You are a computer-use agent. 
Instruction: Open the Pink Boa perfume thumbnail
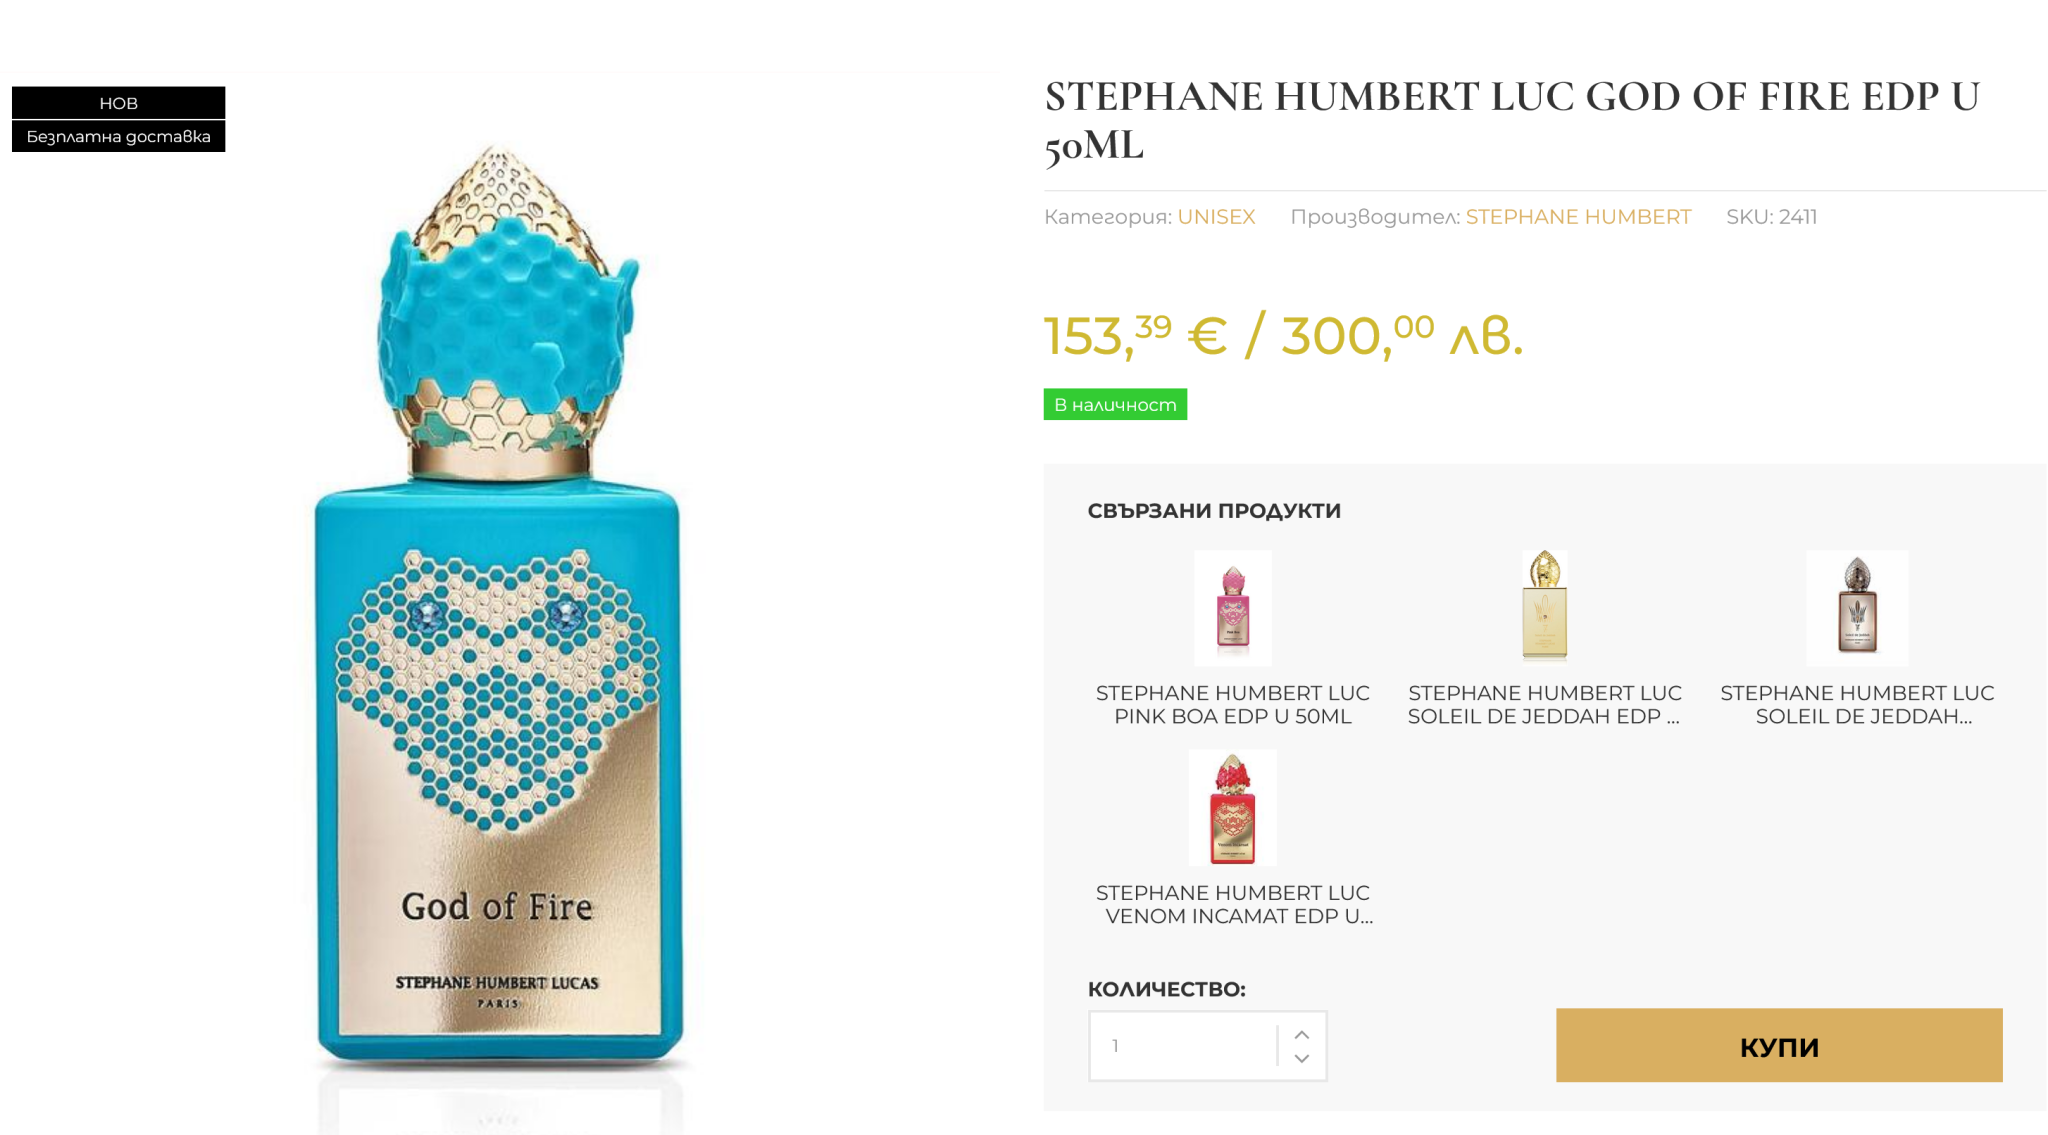1233,608
